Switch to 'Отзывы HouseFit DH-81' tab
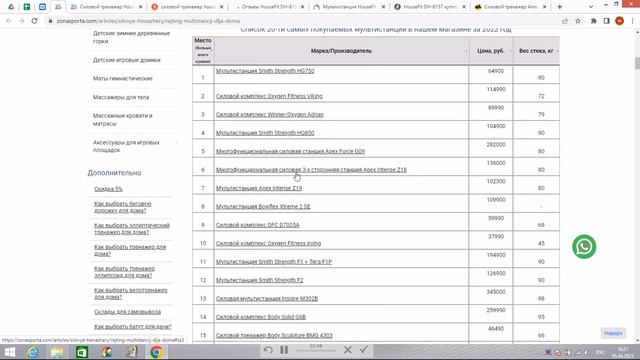Screen dimensions: 640x360 coord(269,7)
